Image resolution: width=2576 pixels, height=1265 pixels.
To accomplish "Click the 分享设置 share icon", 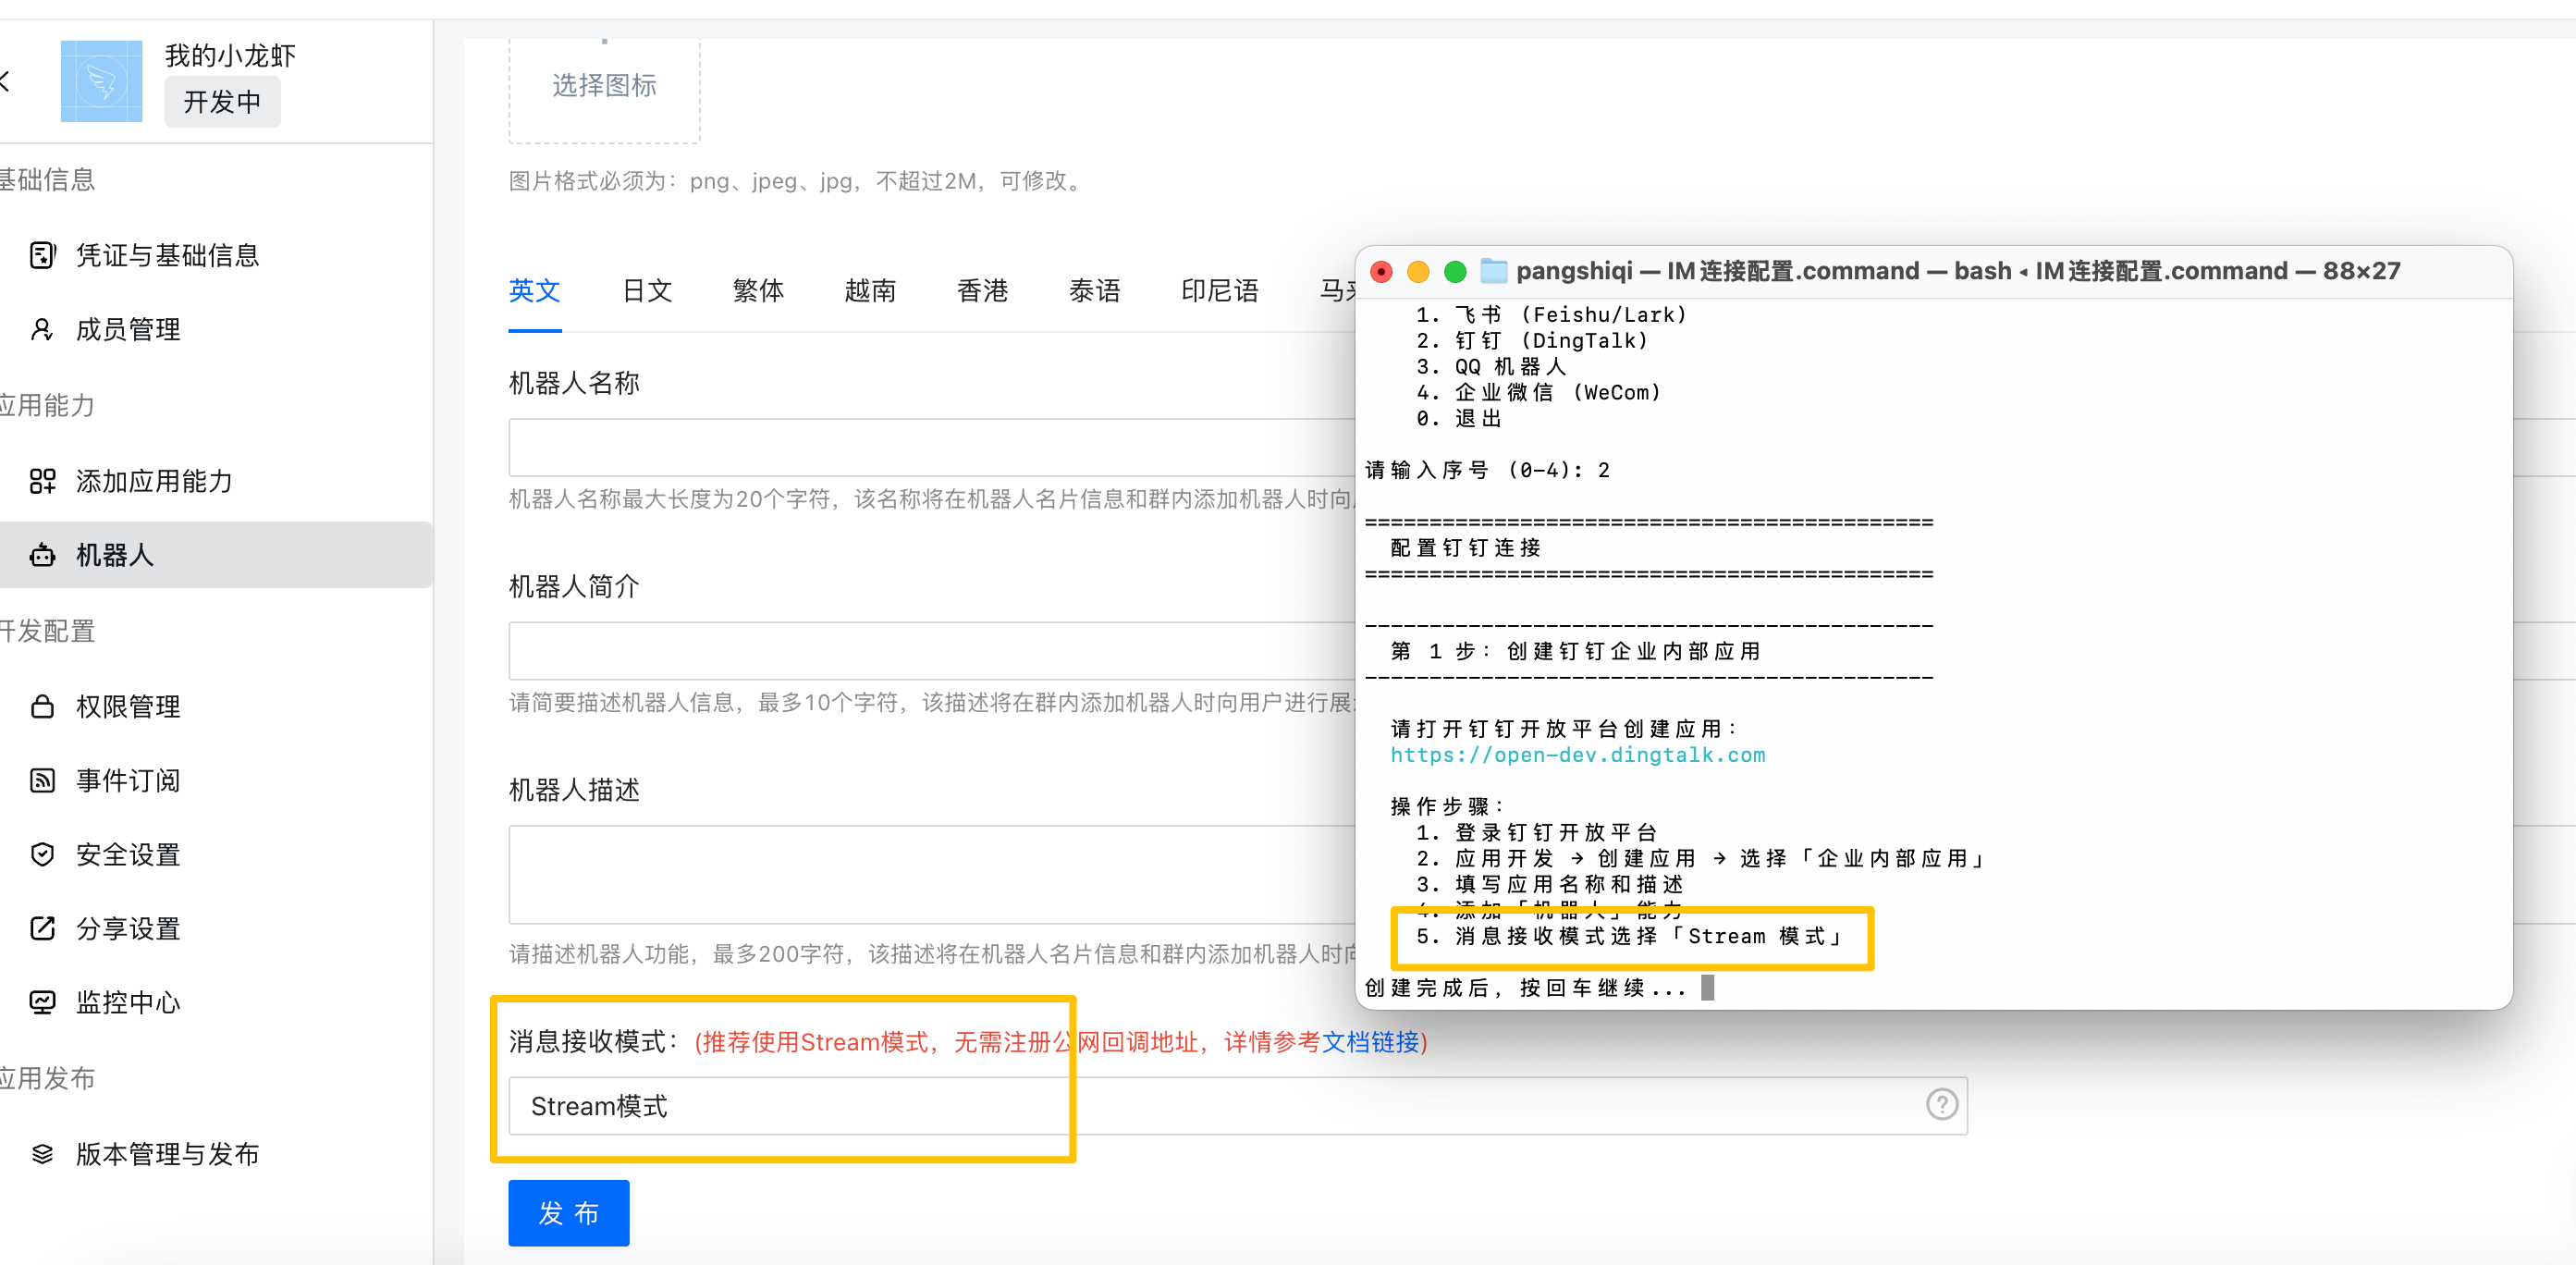I will click(x=42, y=928).
